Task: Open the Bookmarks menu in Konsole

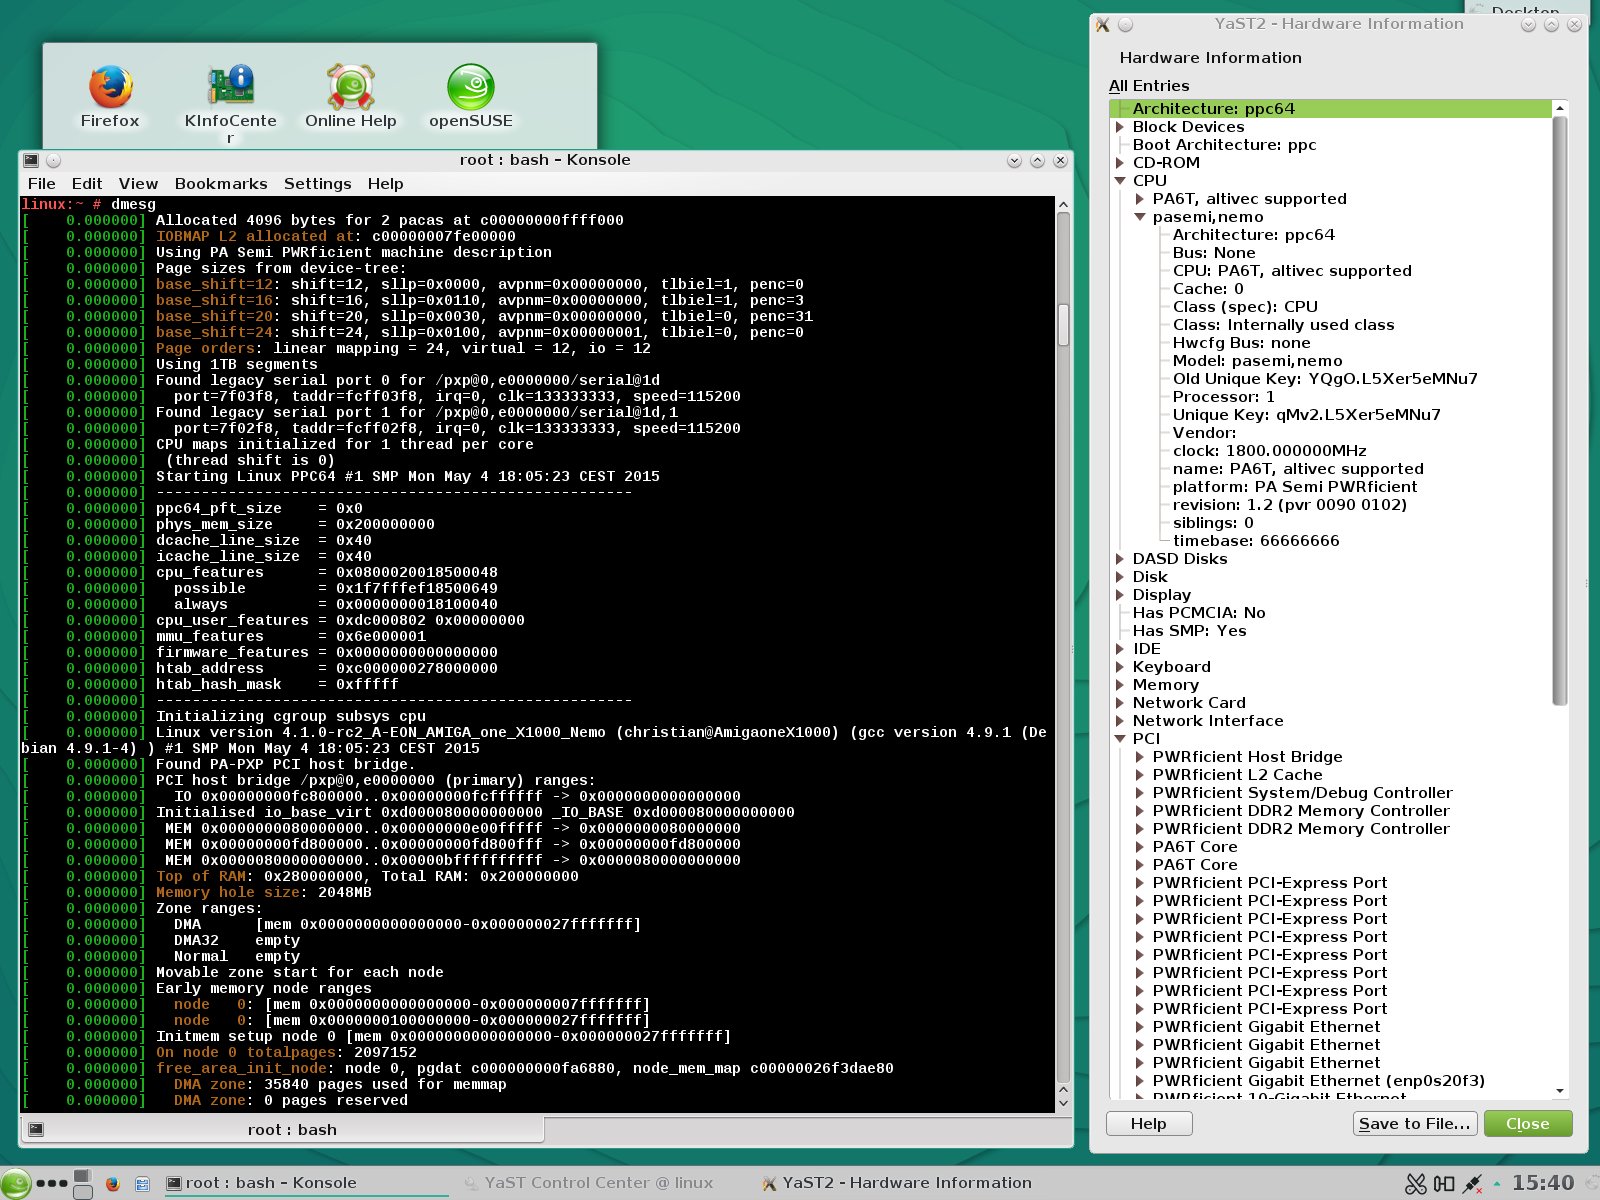Action: [x=221, y=184]
